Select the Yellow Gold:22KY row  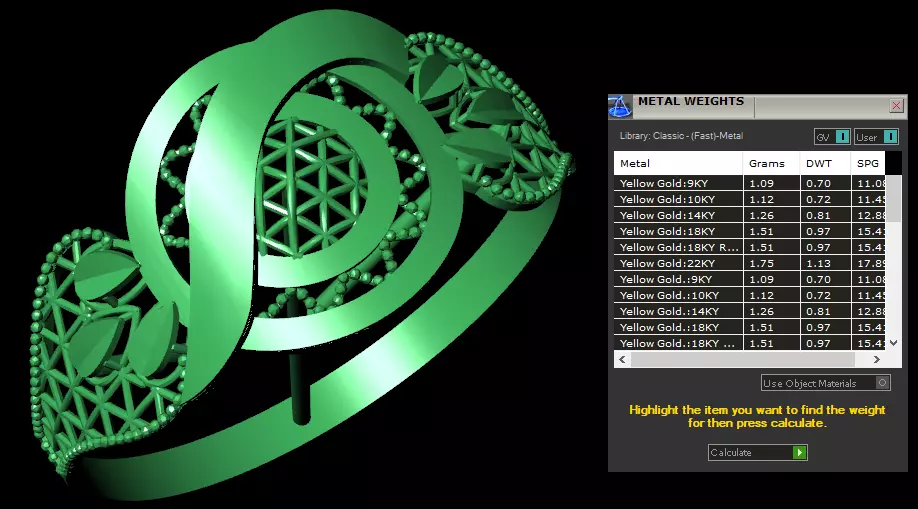pos(749,264)
